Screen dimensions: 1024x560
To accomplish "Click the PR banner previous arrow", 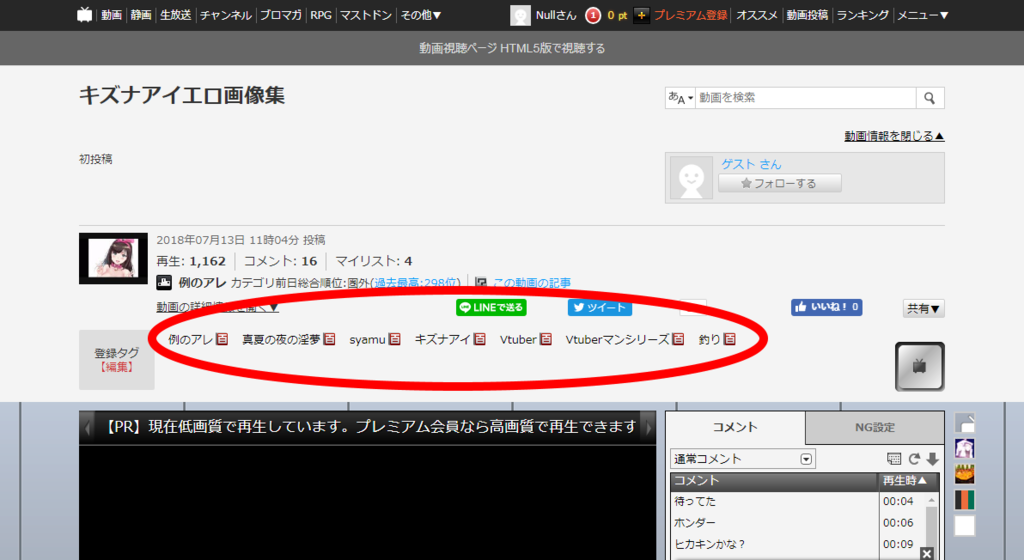I will (x=88, y=428).
